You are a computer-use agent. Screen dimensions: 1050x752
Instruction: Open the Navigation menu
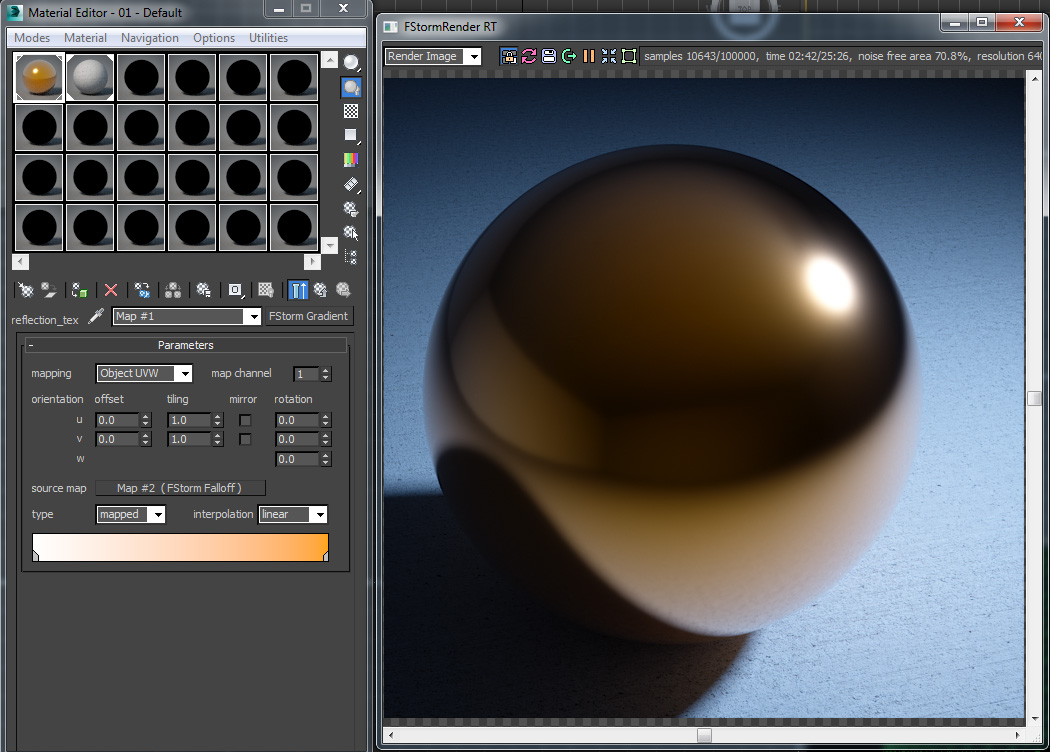coord(150,37)
